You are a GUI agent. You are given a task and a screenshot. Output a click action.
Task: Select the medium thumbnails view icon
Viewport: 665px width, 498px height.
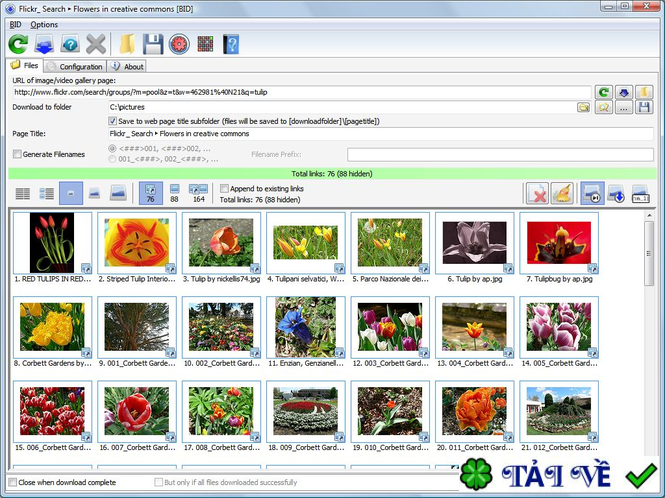tap(95, 193)
